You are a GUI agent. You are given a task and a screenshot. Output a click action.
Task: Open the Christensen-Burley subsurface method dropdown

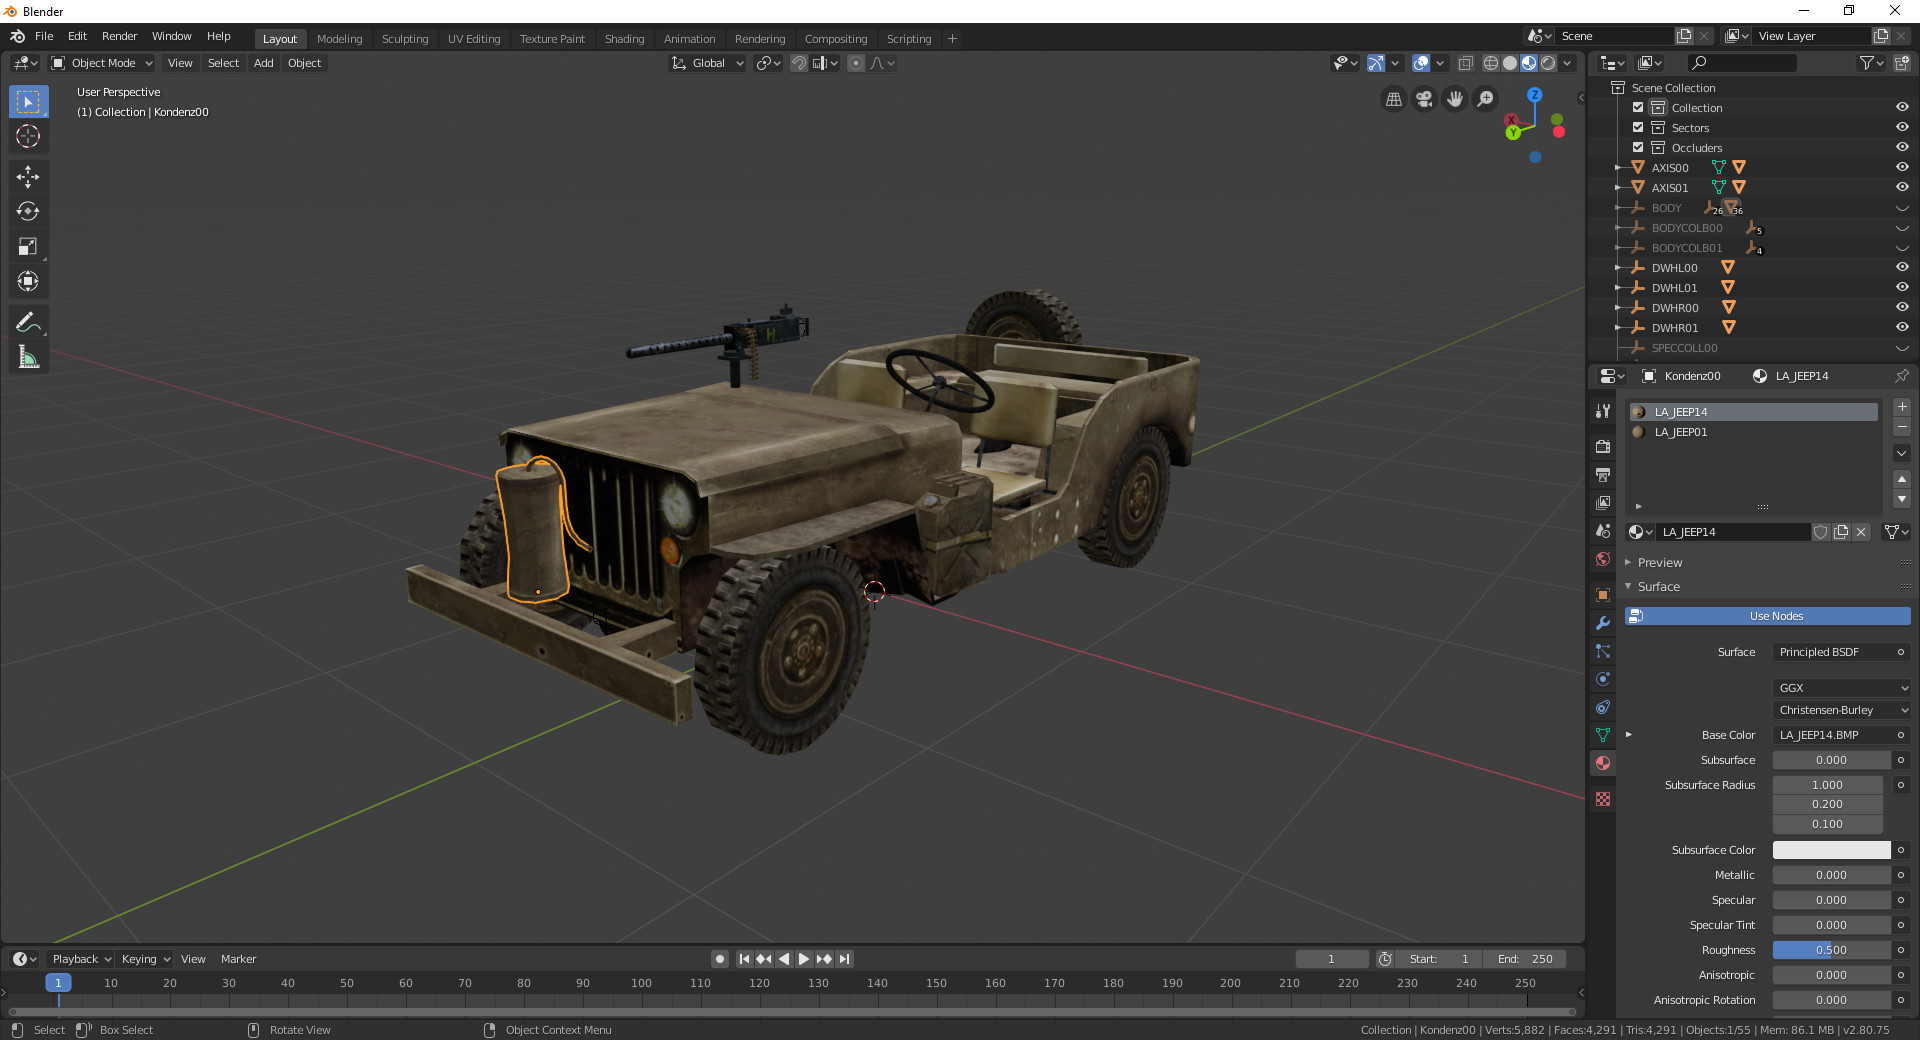point(1842,710)
